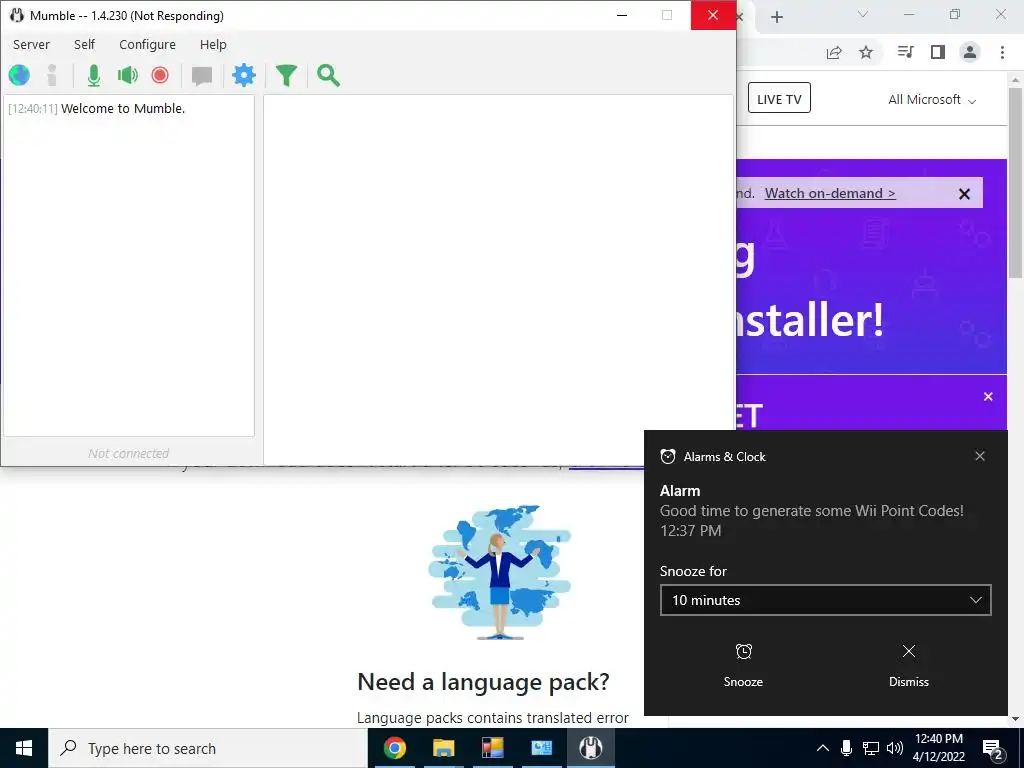Open Chrome from the taskbar

click(394, 748)
